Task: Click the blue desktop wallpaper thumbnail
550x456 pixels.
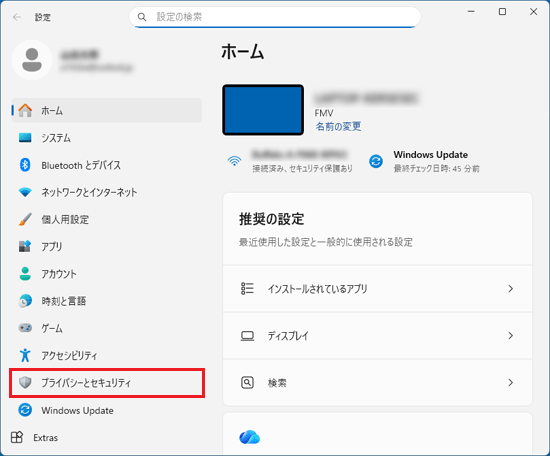Action: [263, 110]
